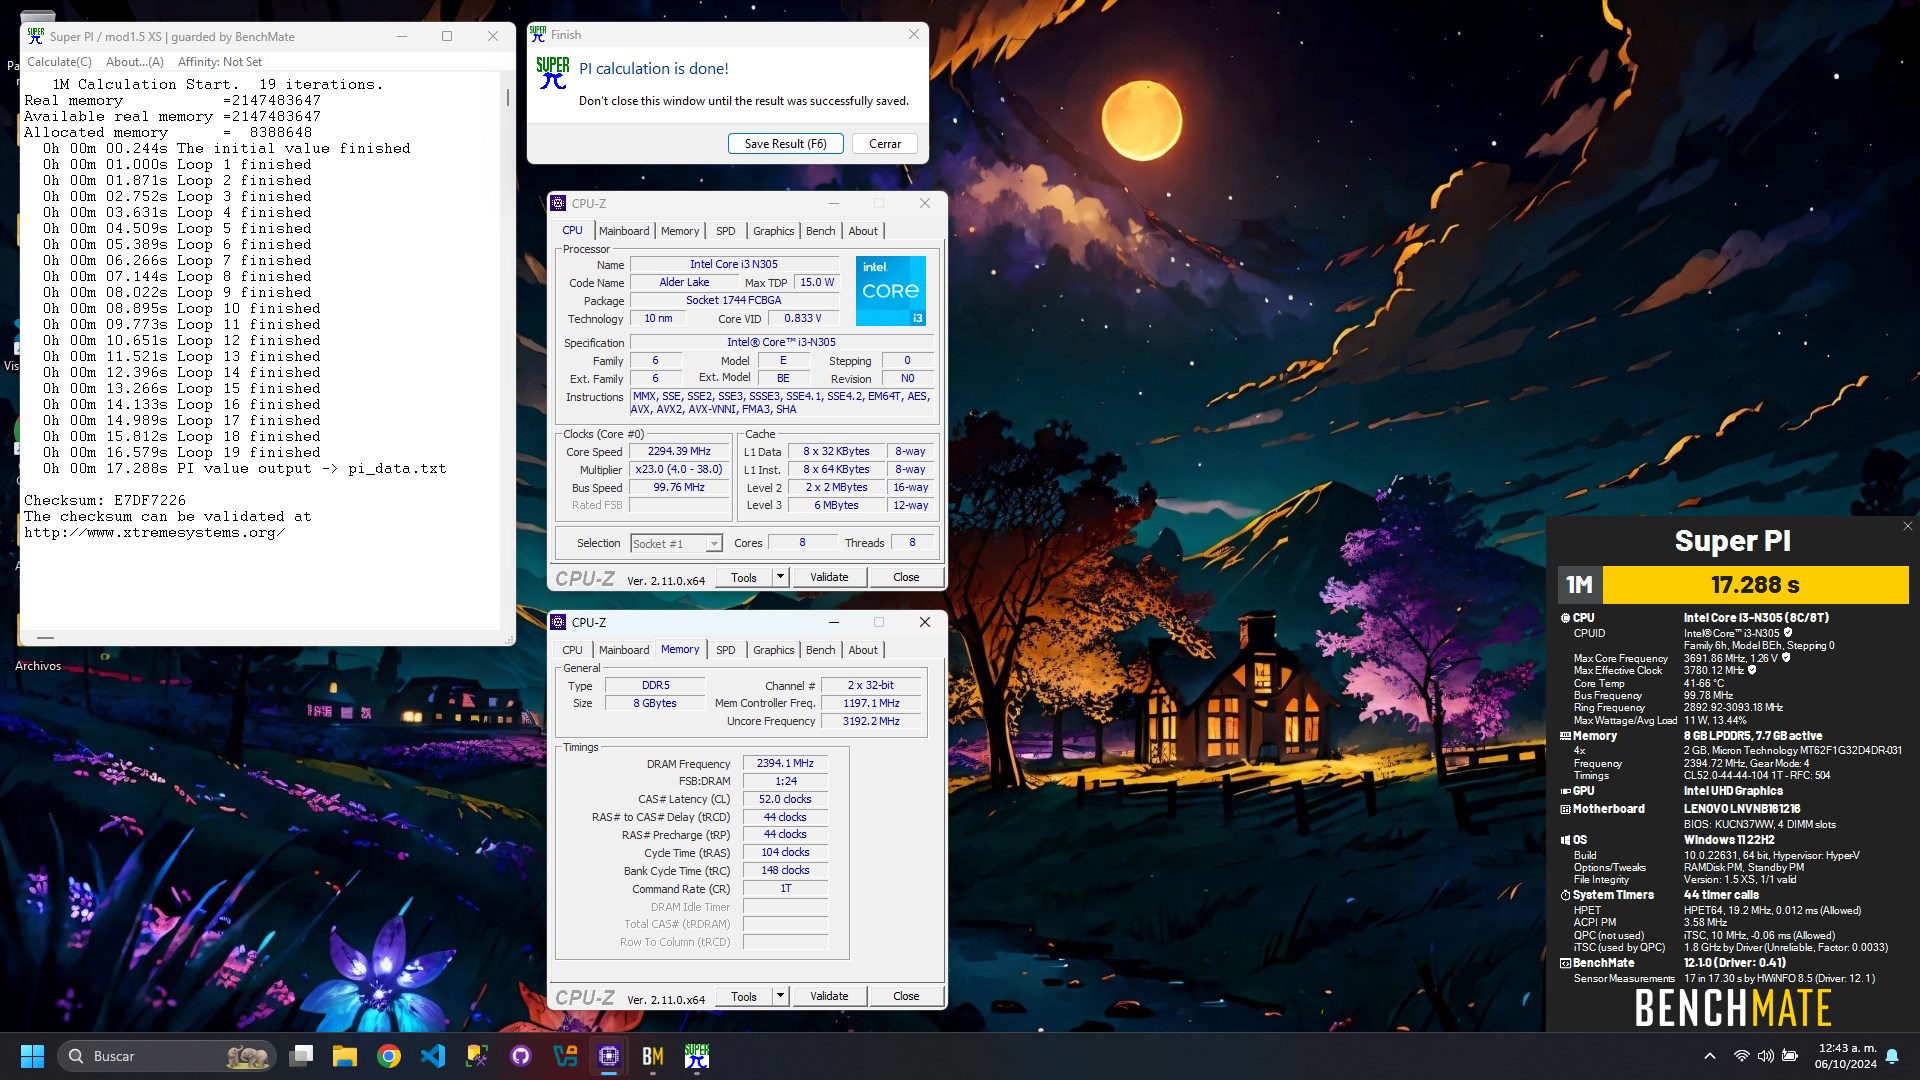1920x1080 pixels.
Task: Click Affinity: Not Set in Super PI
Action: pos(220,62)
